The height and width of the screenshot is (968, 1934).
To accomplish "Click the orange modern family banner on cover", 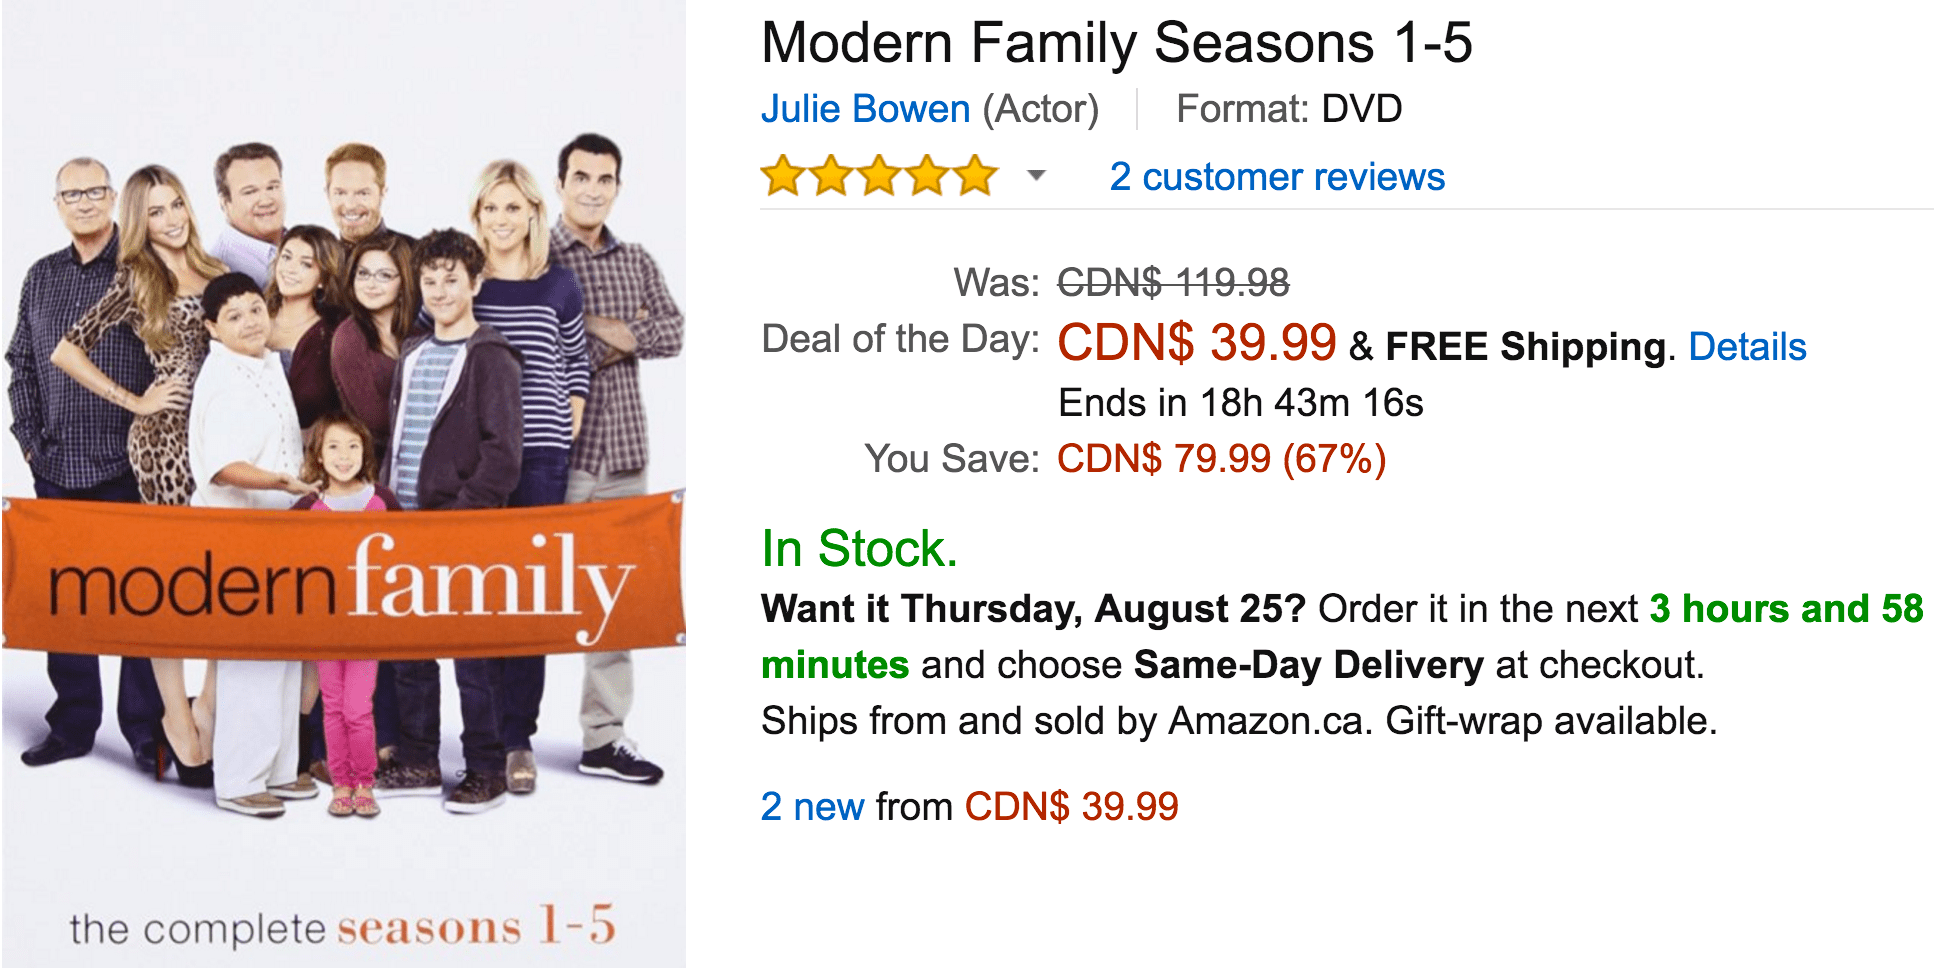I will pos(344,578).
